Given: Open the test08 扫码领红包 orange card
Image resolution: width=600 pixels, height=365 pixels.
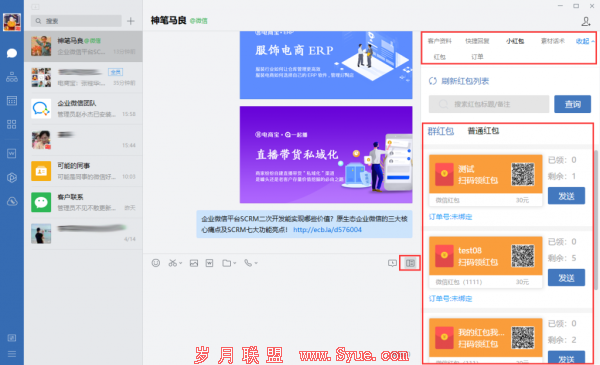Looking at the screenshot, I should pos(486,256).
